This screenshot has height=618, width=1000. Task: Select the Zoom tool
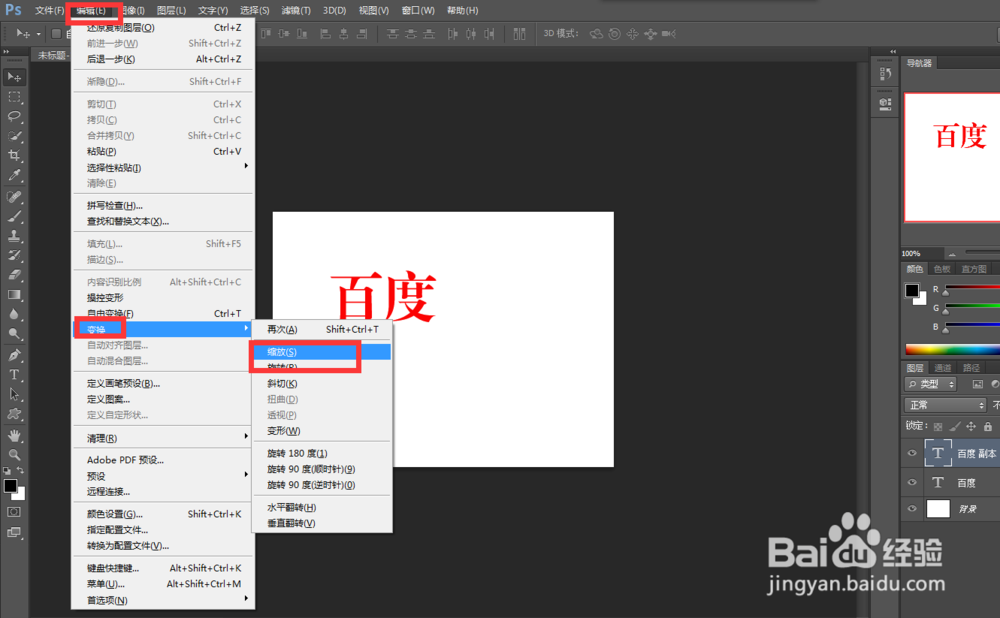pyautogui.click(x=14, y=455)
